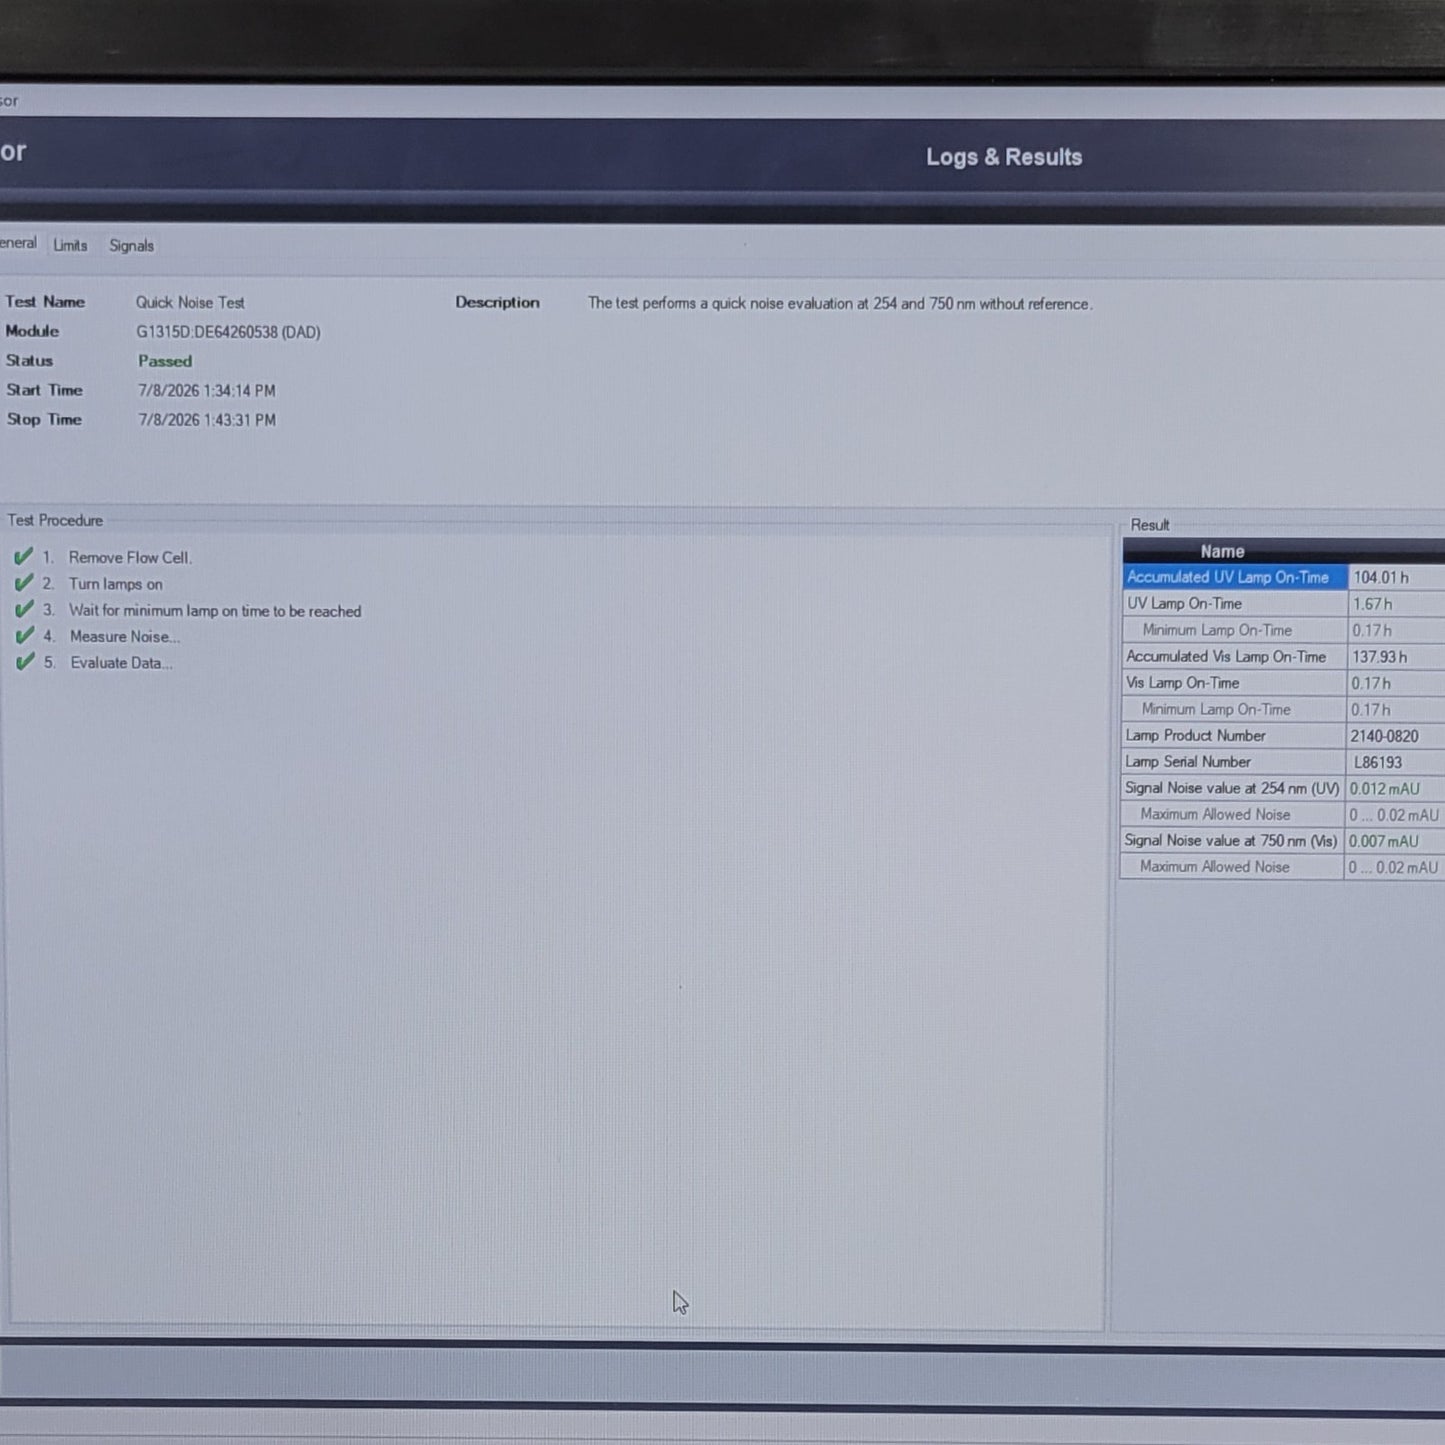Click Signal Noise value at 750 nm row
The height and width of the screenshot is (1445, 1445).
(x=1283, y=841)
